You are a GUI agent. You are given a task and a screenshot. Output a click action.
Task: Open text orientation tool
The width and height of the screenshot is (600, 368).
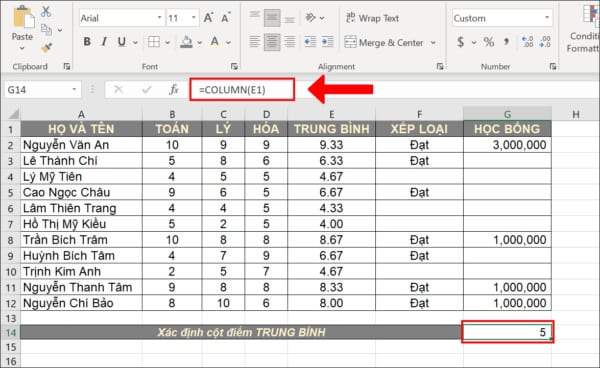click(311, 18)
